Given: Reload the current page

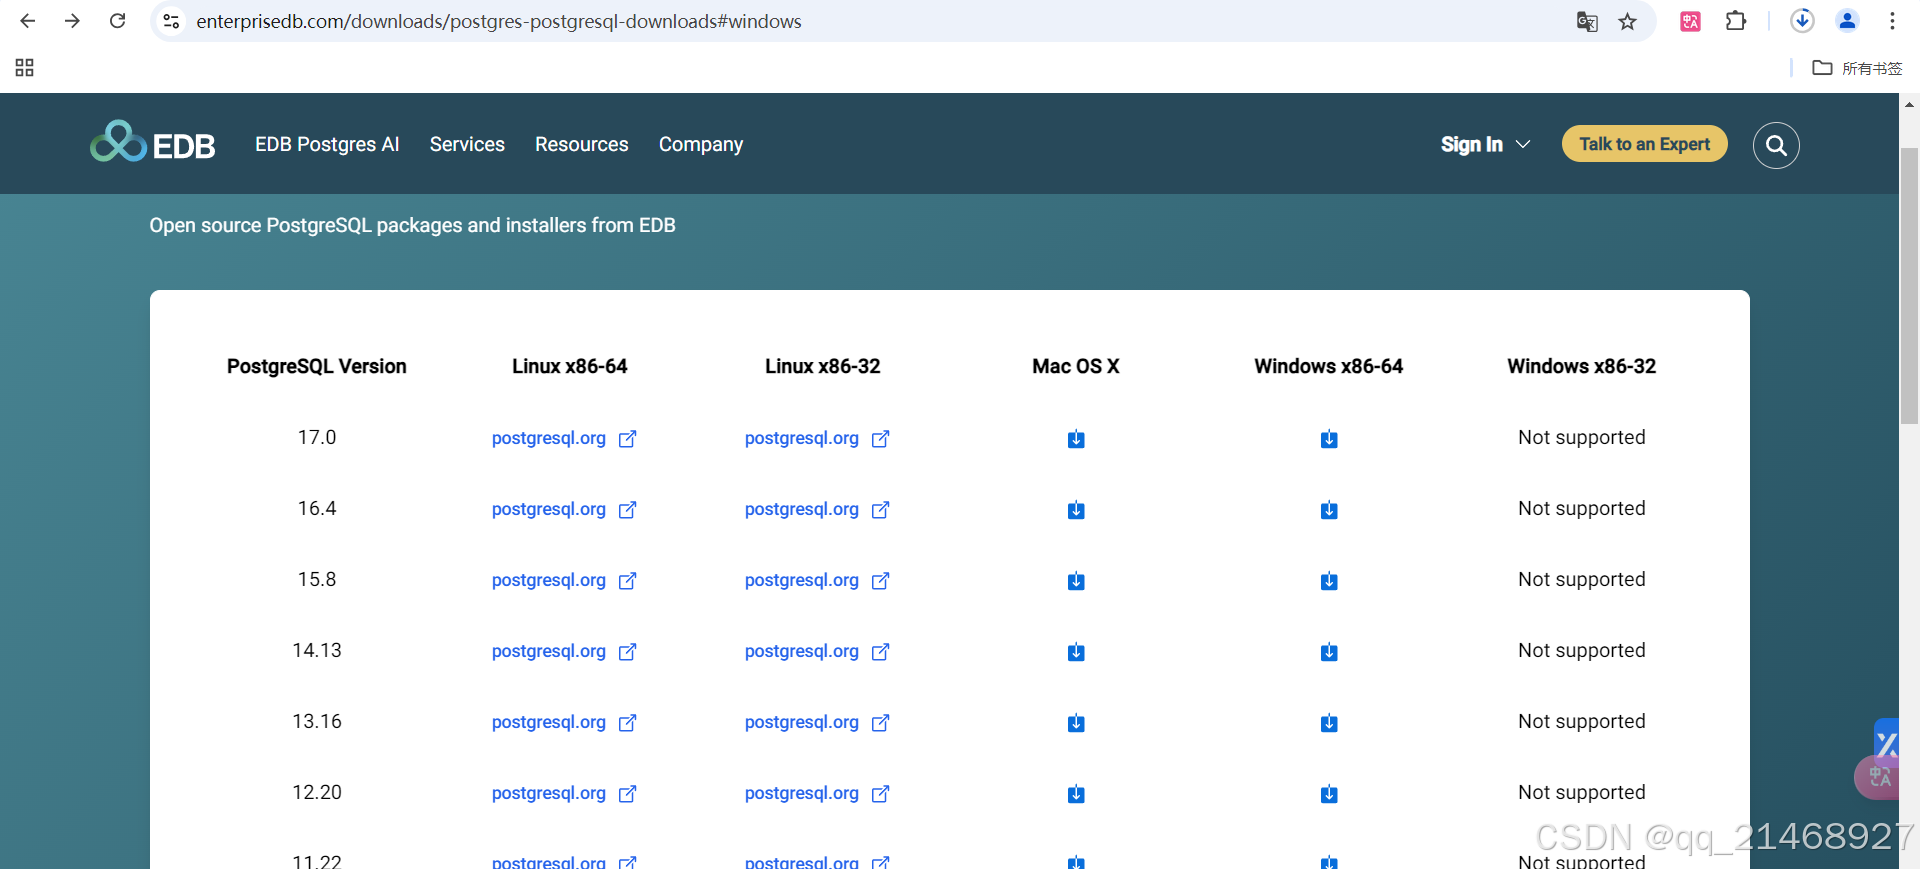Looking at the screenshot, I should point(117,21).
